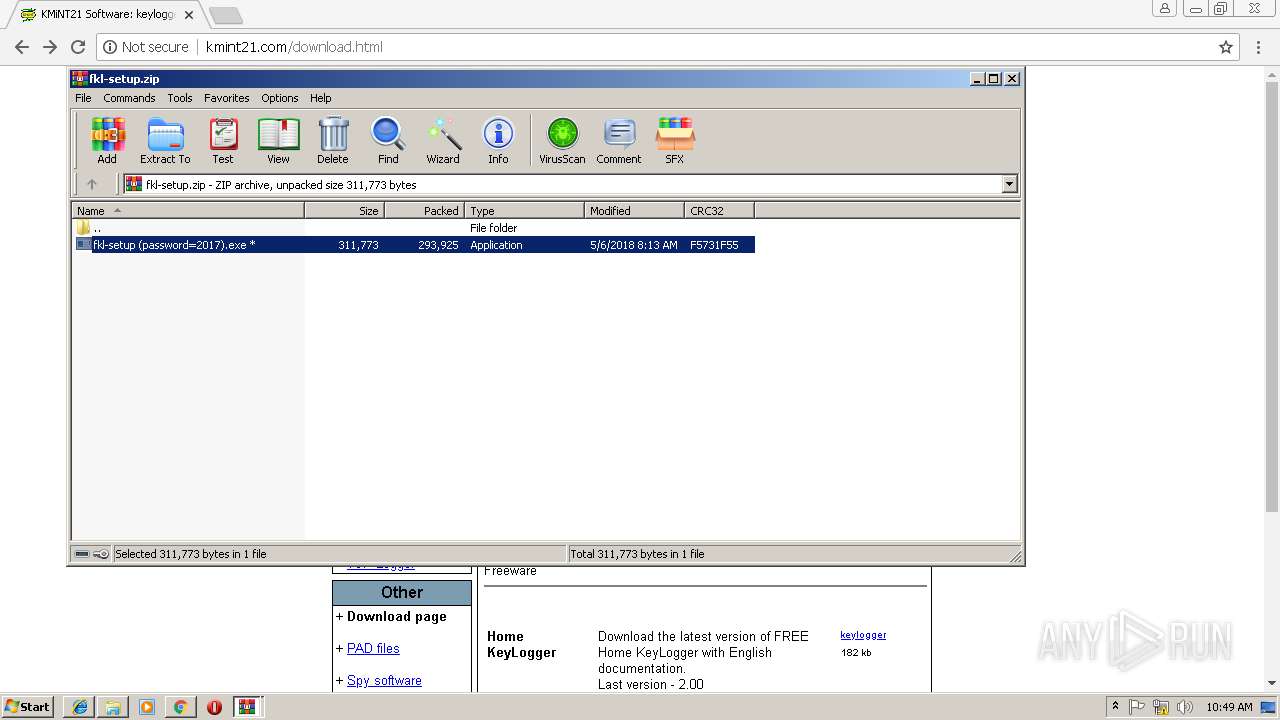
Task: Click the Chrome profile user icon
Action: [x=1164, y=9]
